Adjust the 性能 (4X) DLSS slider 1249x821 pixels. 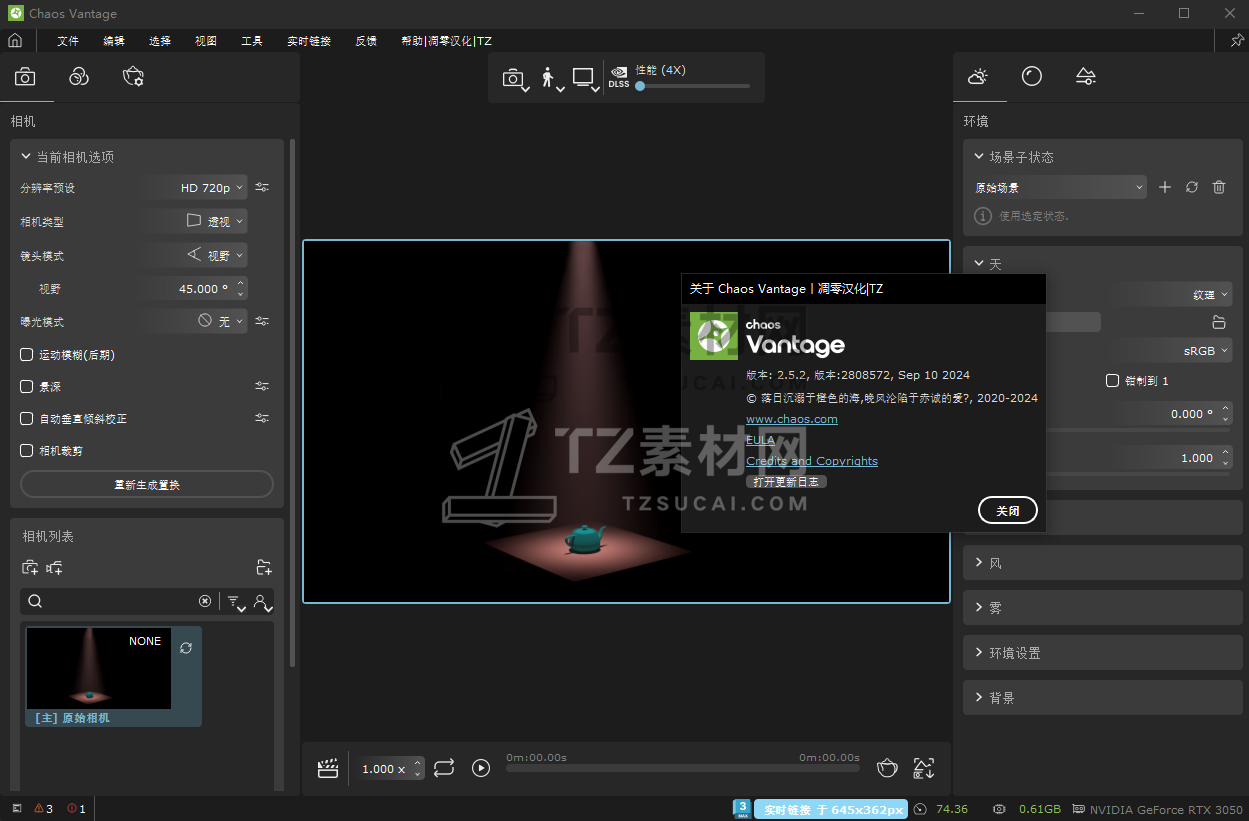click(x=692, y=86)
